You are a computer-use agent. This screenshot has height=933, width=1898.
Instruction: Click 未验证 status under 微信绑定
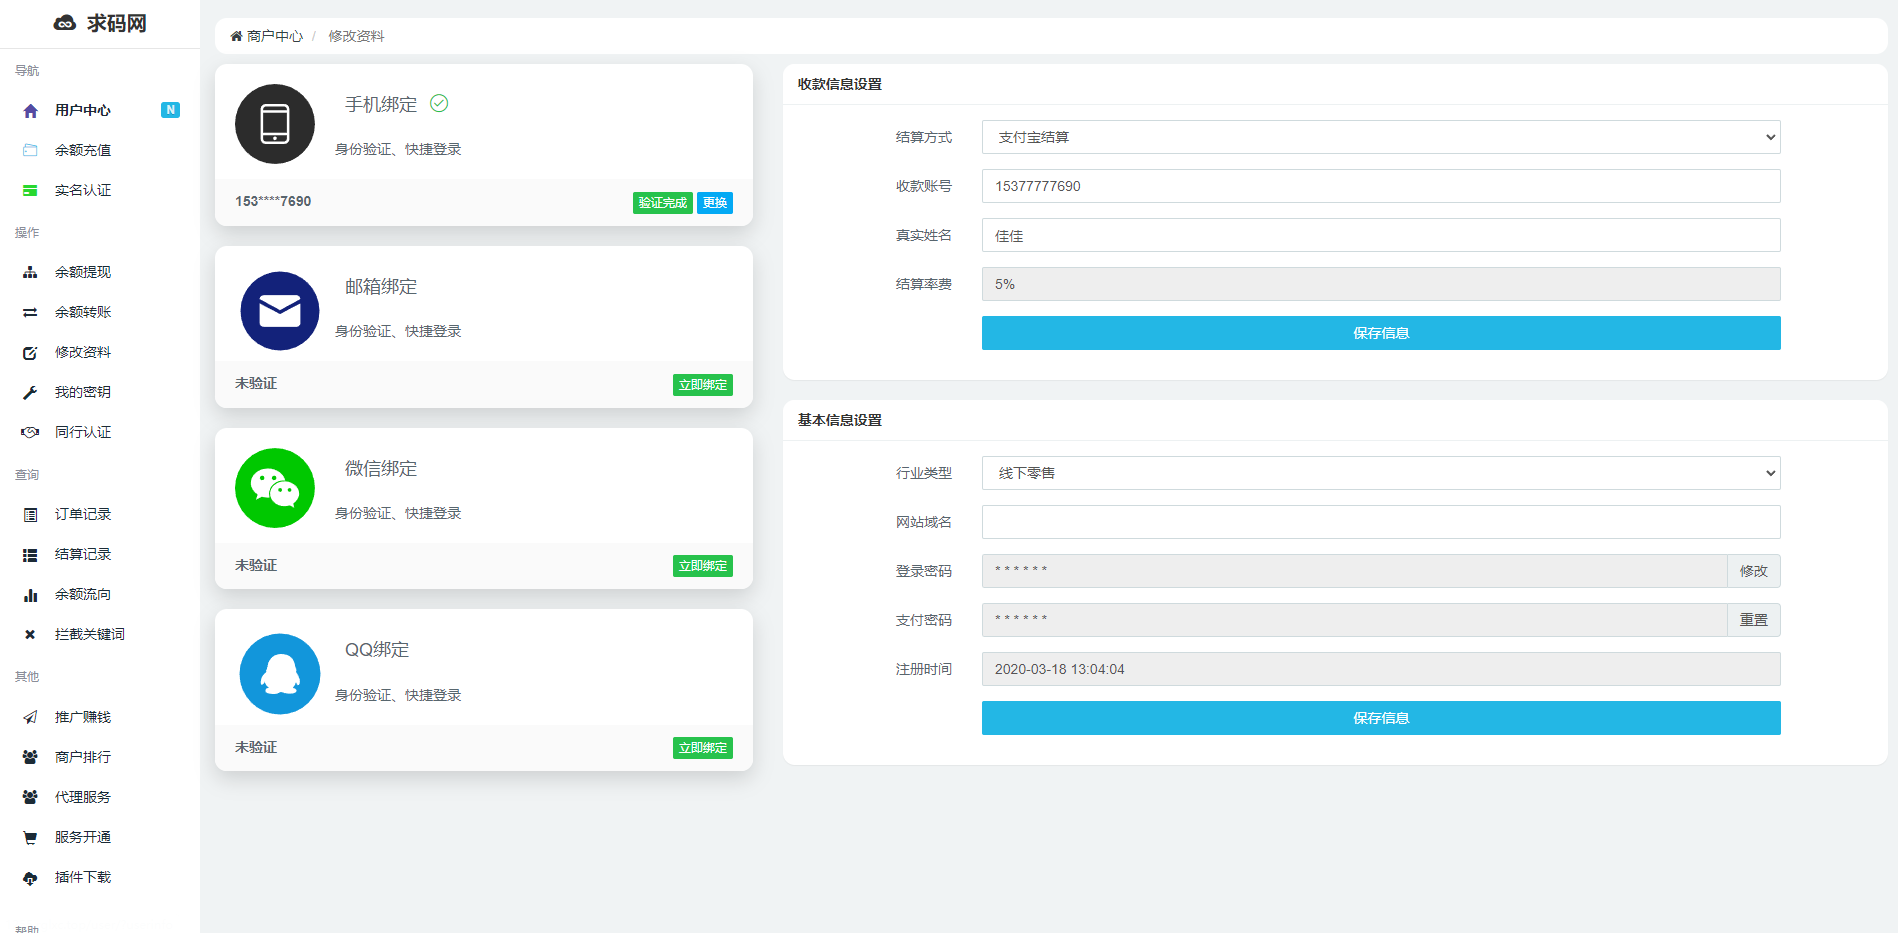256,565
